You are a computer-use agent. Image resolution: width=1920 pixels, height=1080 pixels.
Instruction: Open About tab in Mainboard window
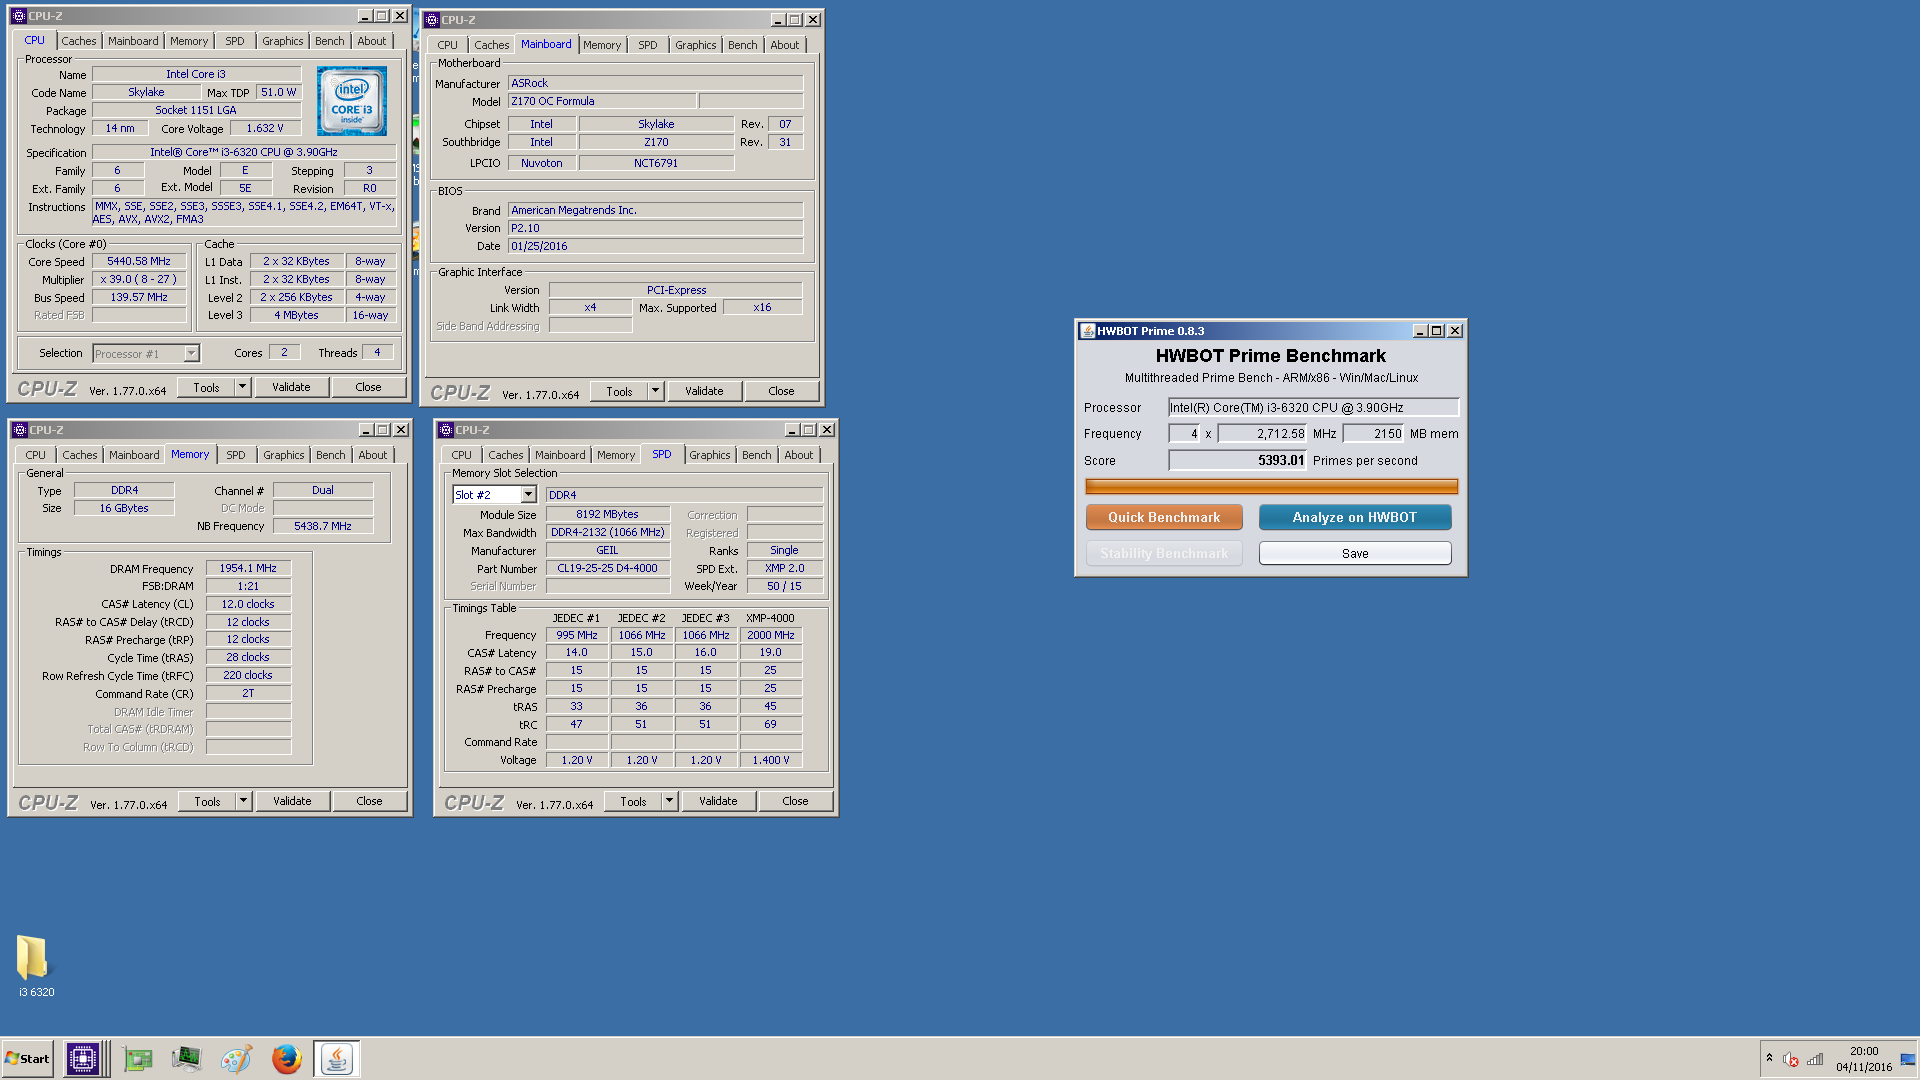coord(784,45)
